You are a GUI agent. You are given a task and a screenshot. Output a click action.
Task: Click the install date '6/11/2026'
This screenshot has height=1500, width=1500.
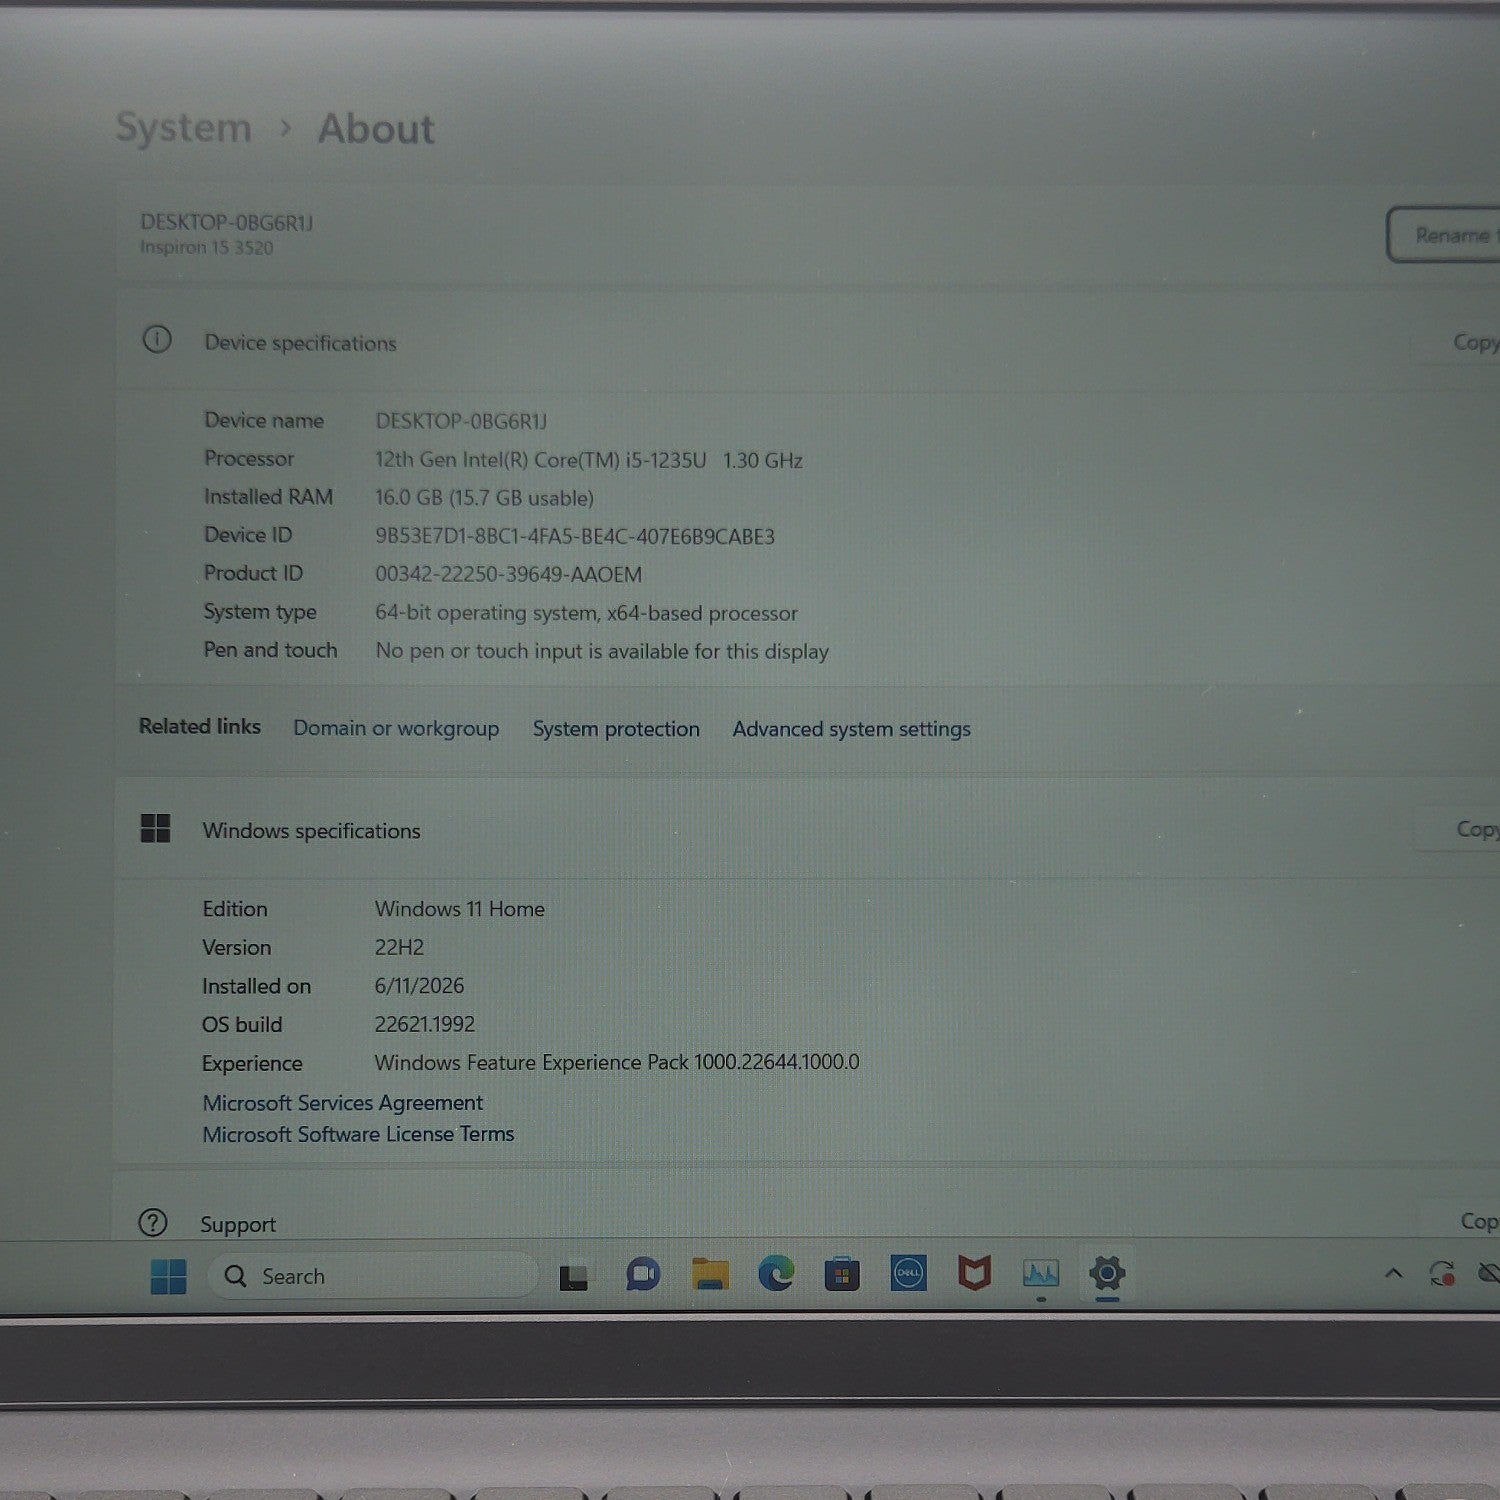(419, 985)
